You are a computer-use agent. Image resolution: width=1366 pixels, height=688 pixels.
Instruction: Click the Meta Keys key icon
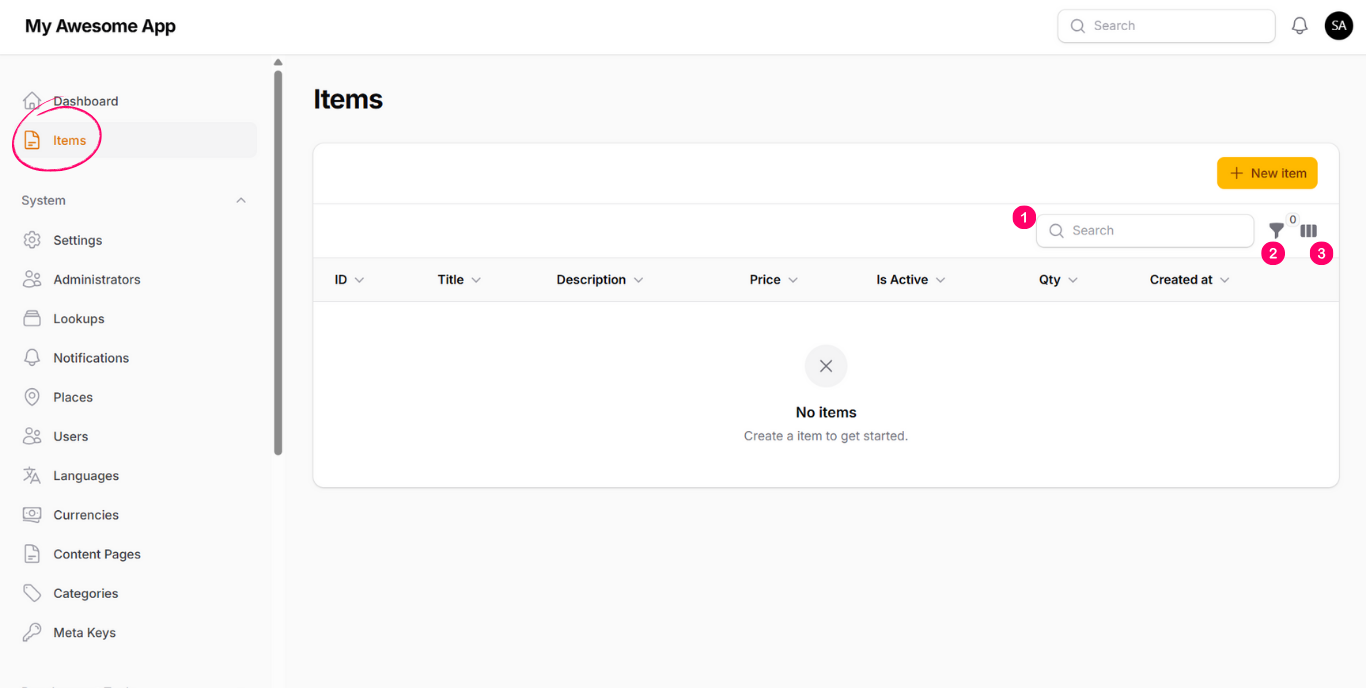click(32, 633)
